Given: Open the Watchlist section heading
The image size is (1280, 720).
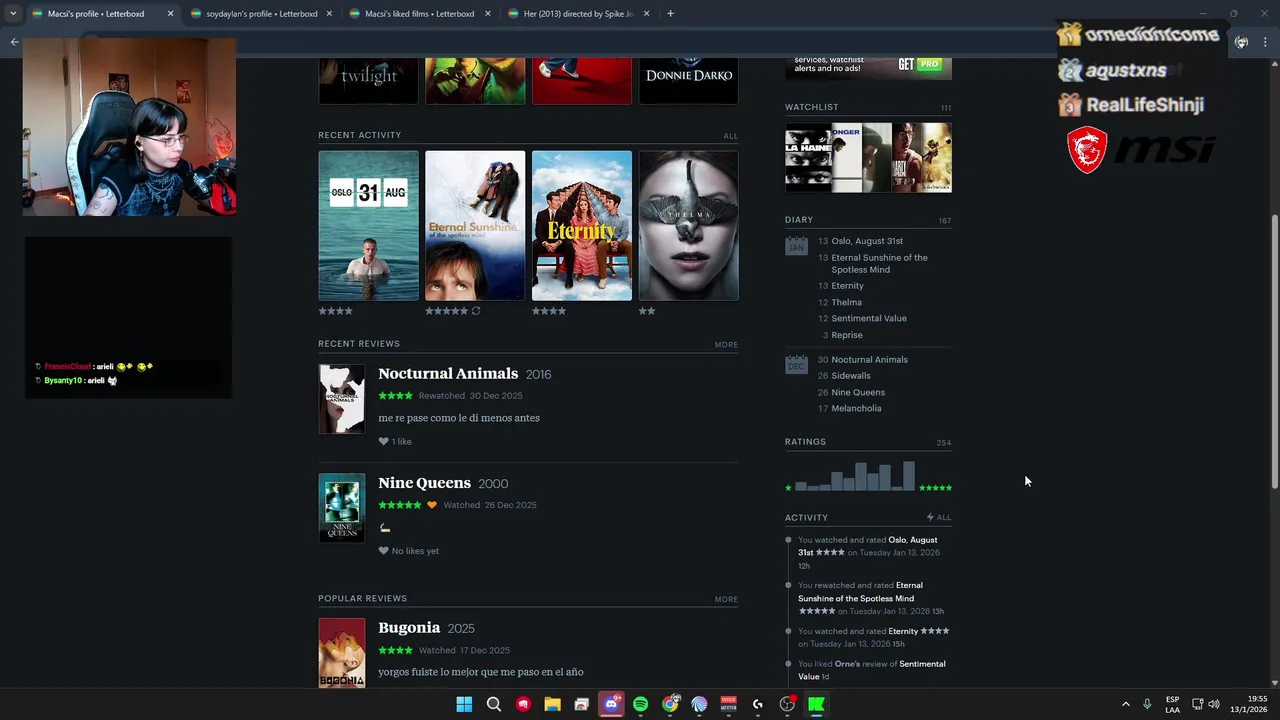Looking at the screenshot, I should pos(812,107).
